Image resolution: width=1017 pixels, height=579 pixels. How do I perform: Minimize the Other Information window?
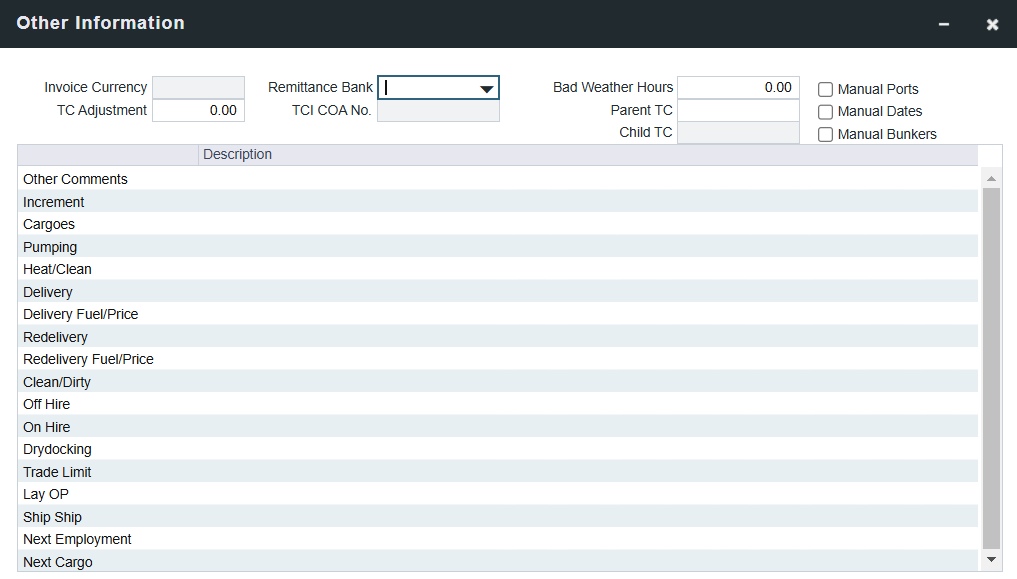pyautogui.click(x=944, y=24)
